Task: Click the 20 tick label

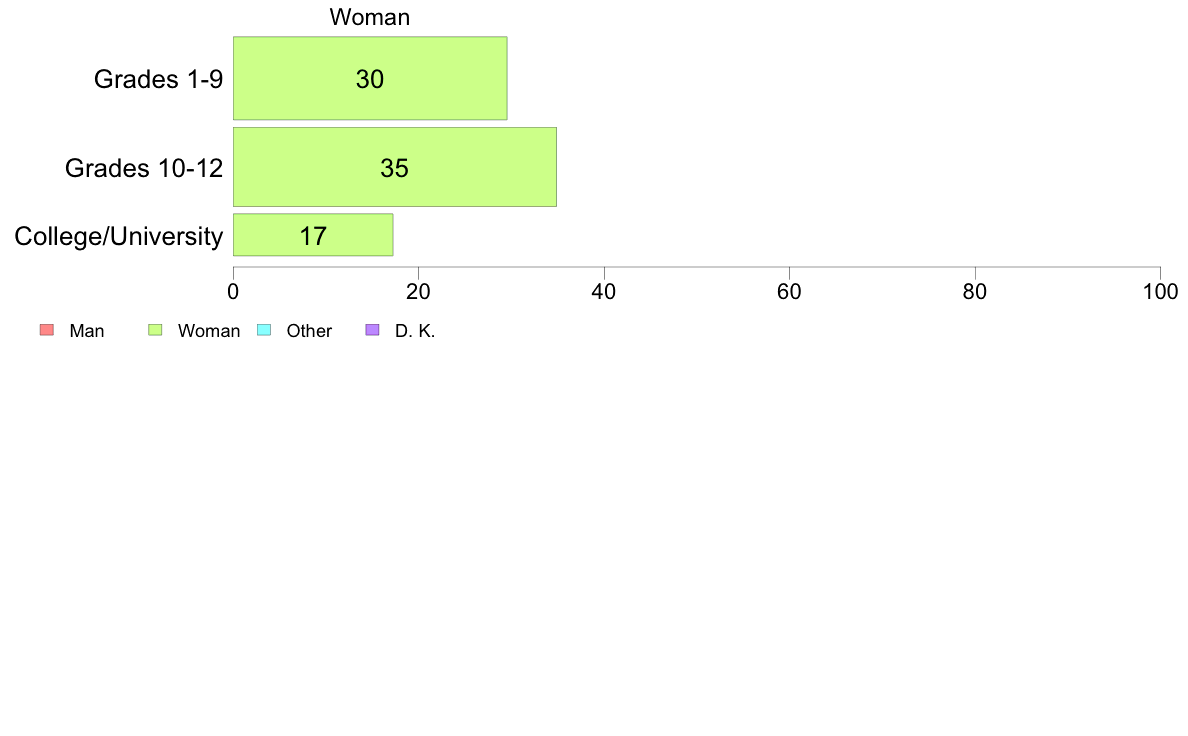Action: (x=418, y=292)
